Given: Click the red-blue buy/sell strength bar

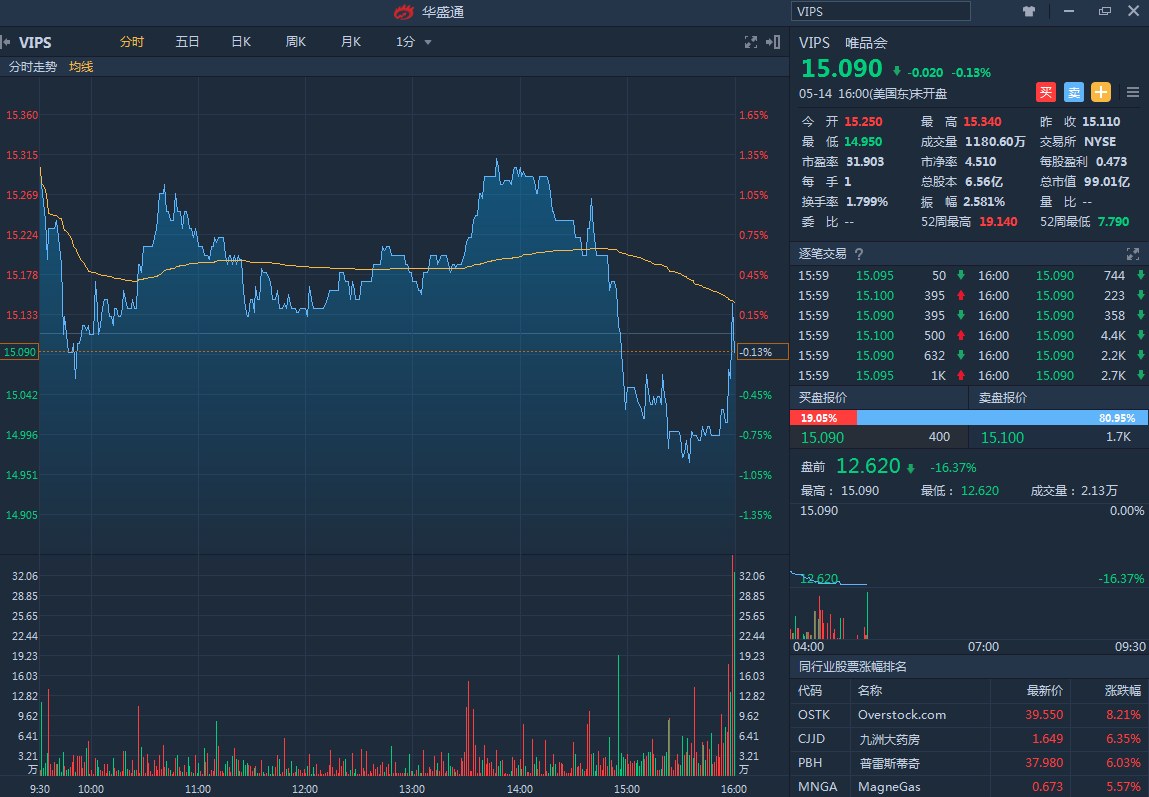Looking at the screenshot, I should click(x=967, y=417).
